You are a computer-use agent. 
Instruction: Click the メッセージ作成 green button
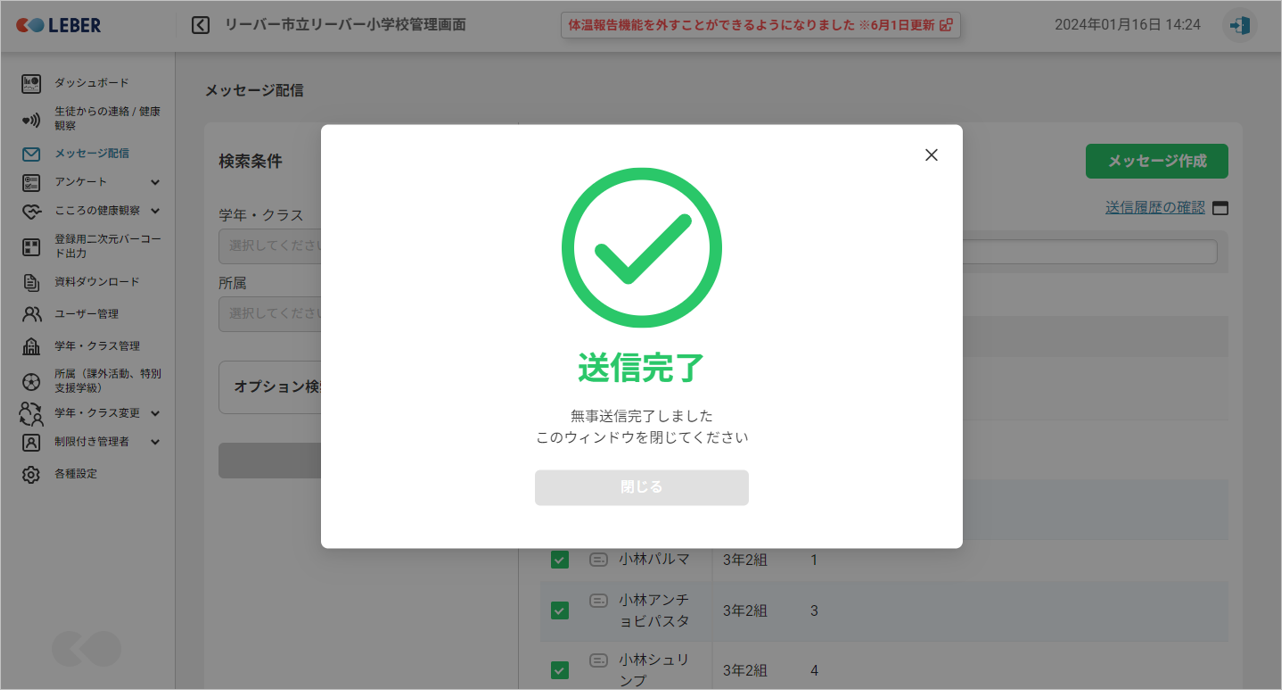[x=1156, y=161]
